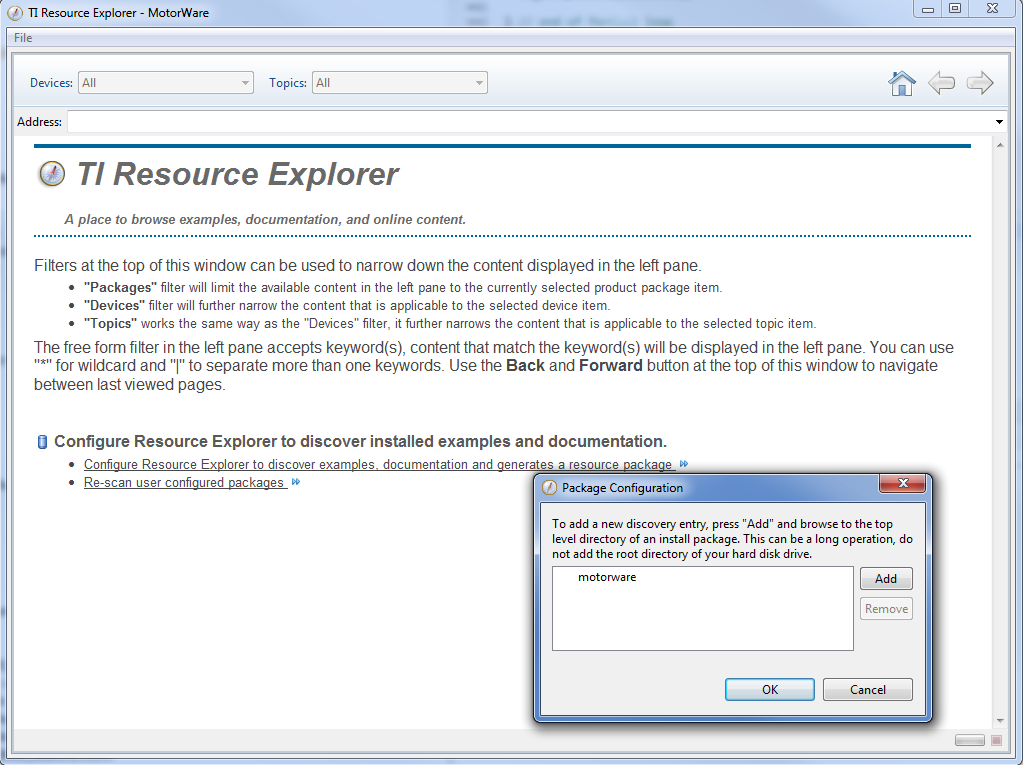Image resolution: width=1023 pixels, height=765 pixels.
Task: Select the motorware entry in the package list
Action: click(x=606, y=577)
